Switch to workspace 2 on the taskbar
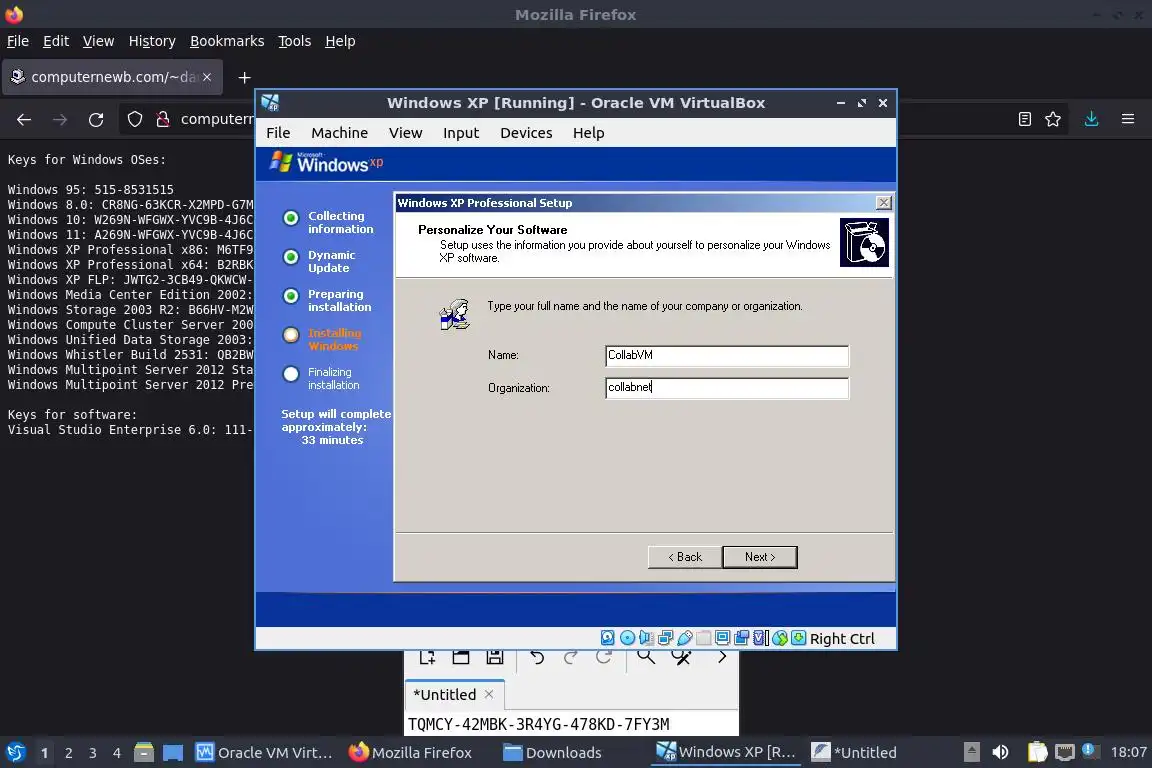 point(69,753)
